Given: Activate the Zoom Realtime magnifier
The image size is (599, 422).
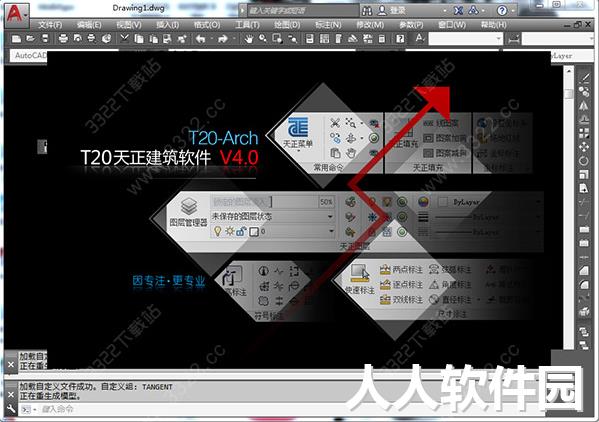Looking at the screenshot, I should [x=263, y=39].
